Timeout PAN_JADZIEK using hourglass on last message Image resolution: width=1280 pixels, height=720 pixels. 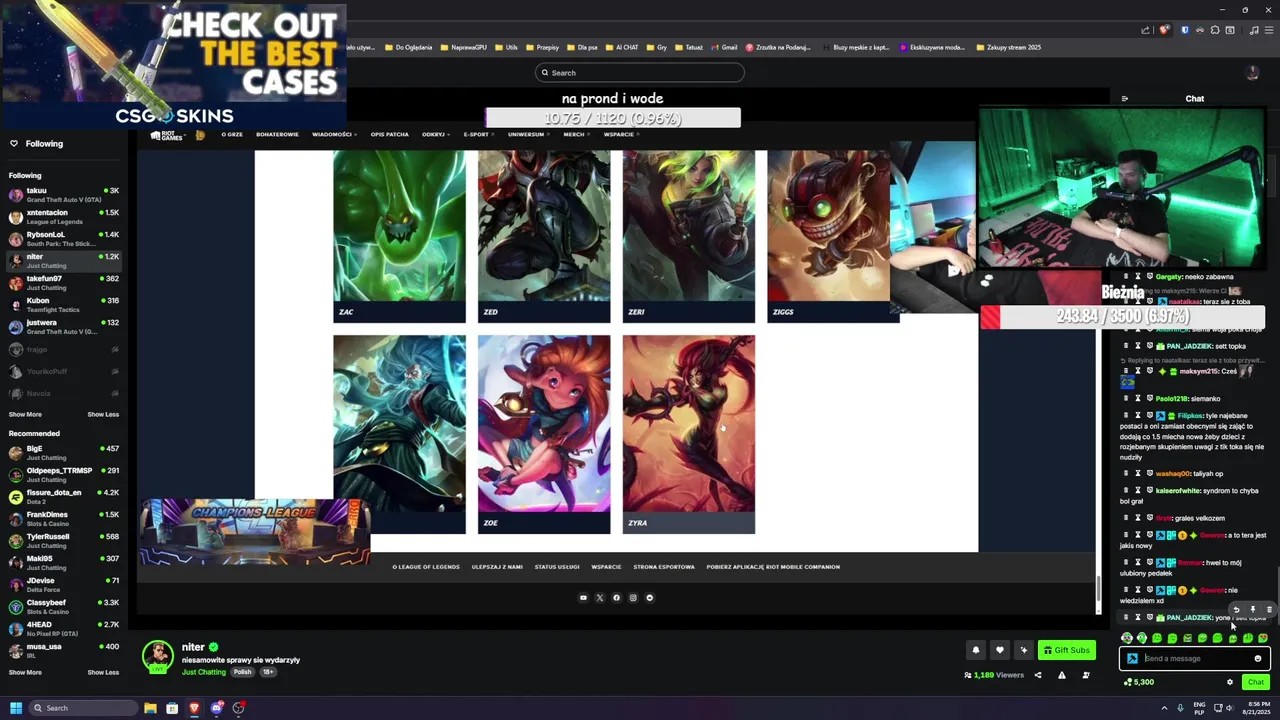click(1137, 617)
